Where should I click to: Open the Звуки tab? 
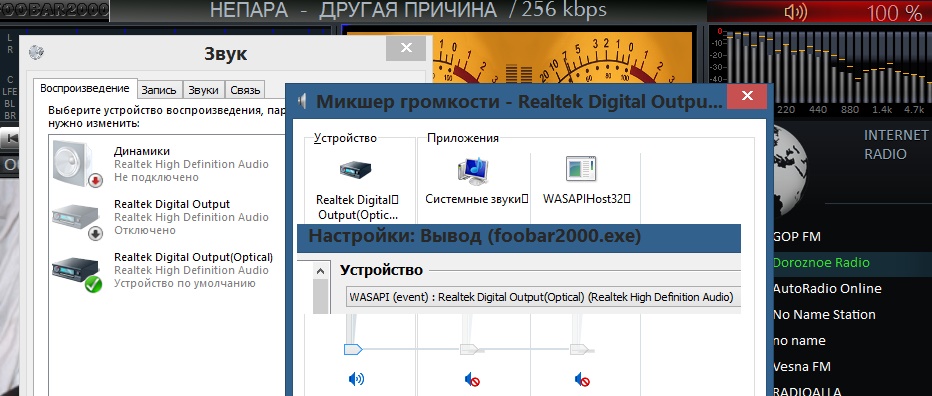204,90
